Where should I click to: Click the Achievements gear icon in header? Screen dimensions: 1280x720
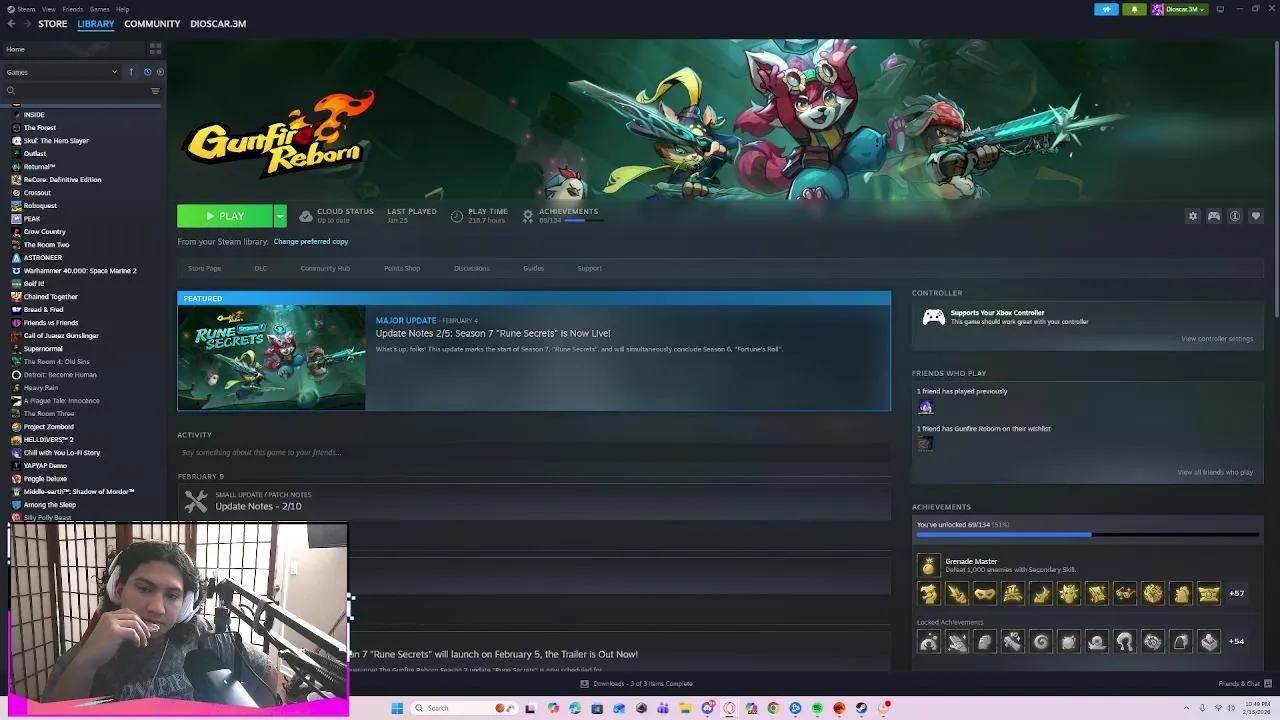(528, 216)
